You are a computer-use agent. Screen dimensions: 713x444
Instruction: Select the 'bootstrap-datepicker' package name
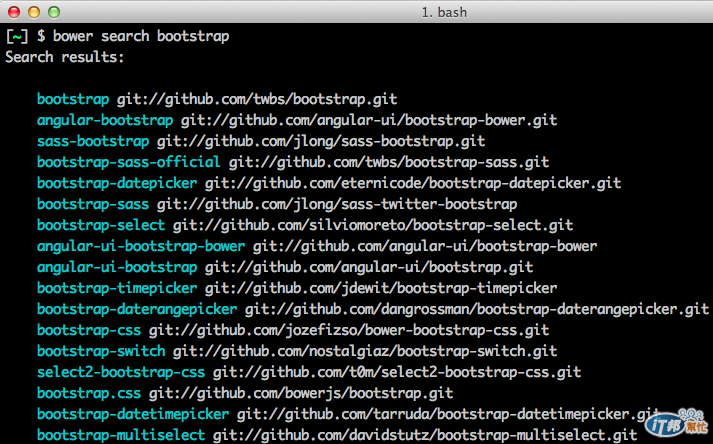click(x=117, y=183)
